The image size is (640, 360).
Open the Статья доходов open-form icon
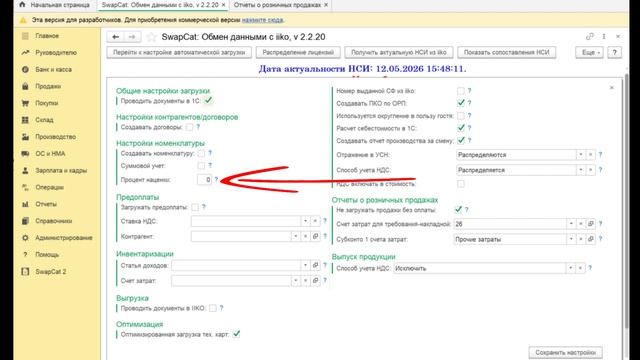[316, 265]
